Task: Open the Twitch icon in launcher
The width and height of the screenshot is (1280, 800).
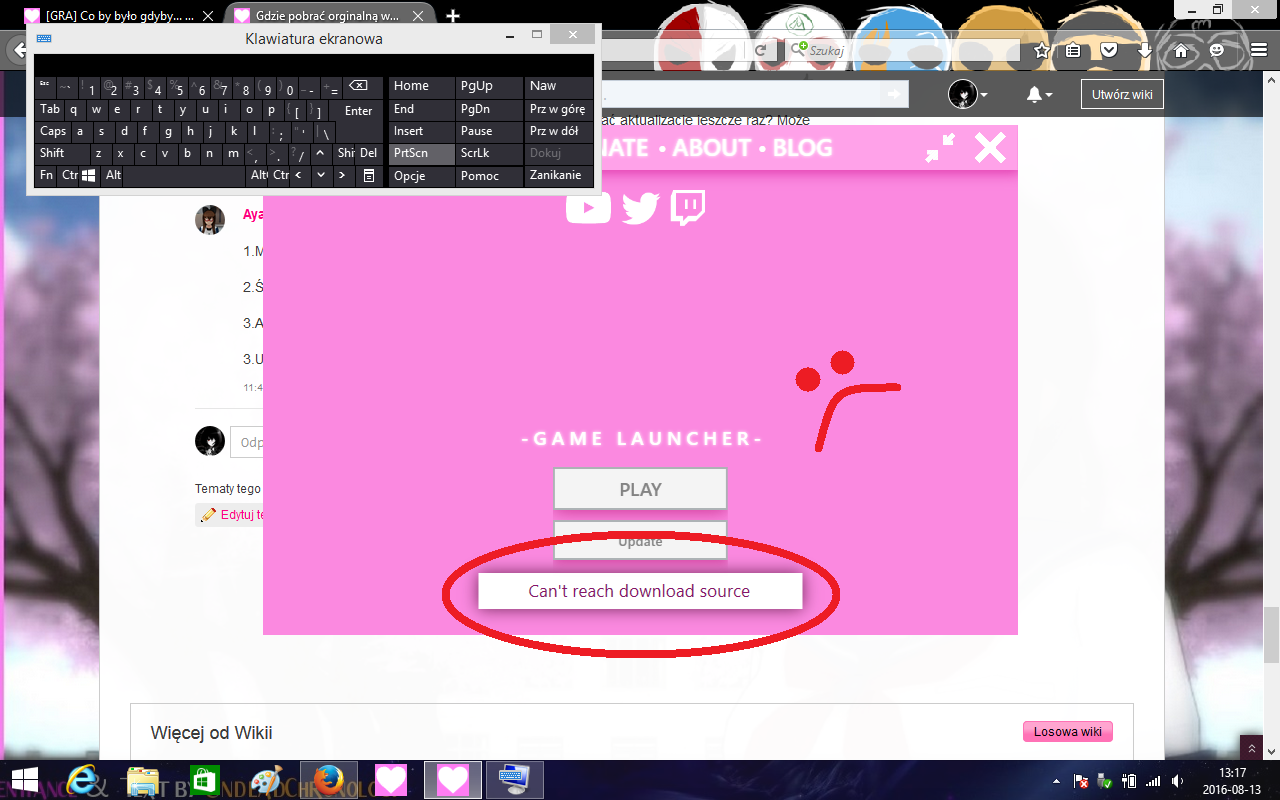Action: click(x=688, y=207)
